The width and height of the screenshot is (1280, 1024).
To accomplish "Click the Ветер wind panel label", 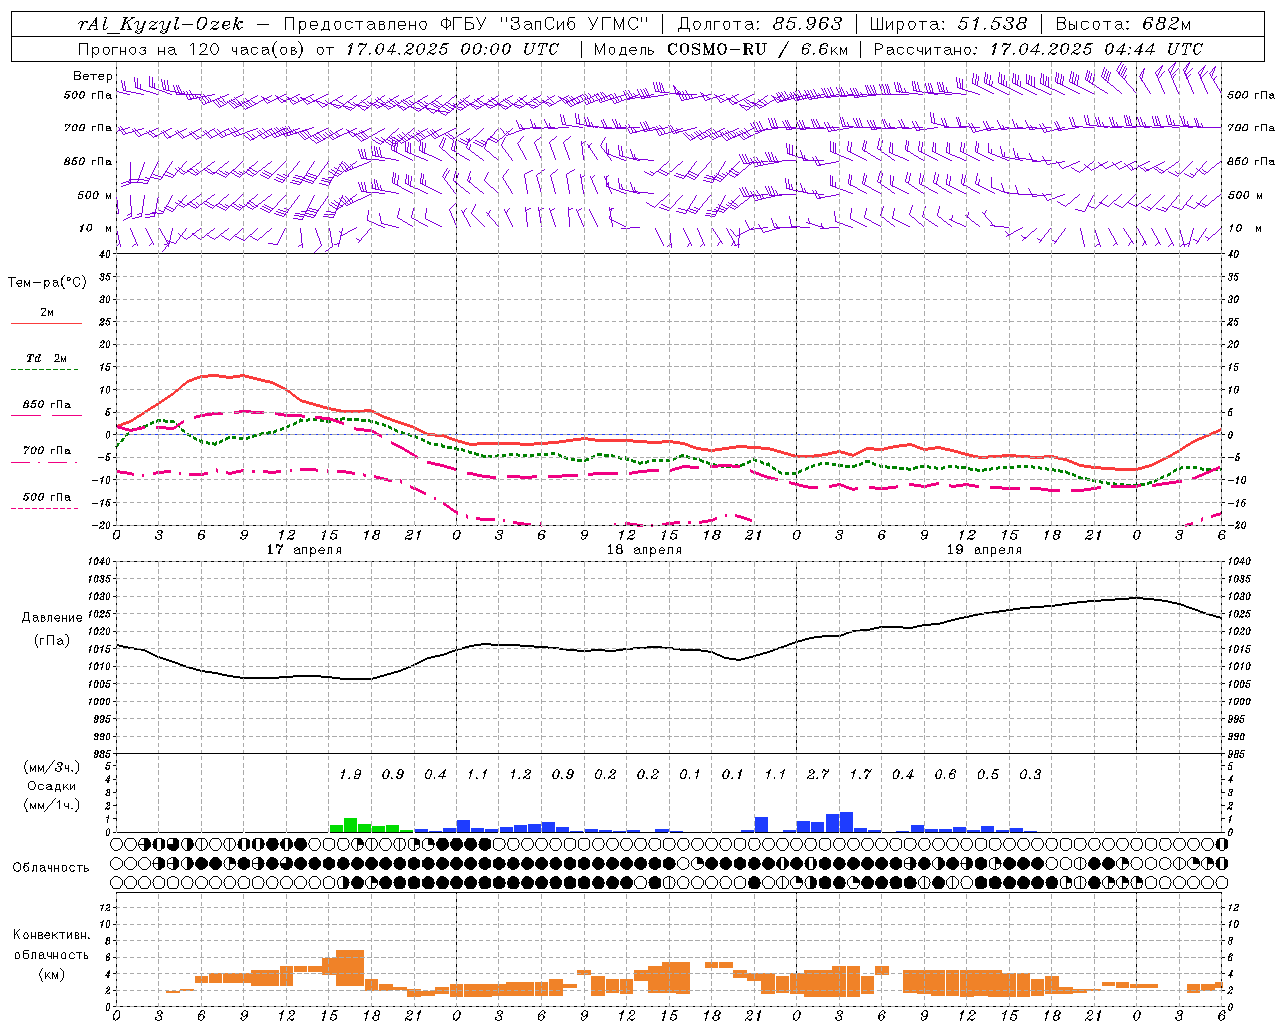I will [x=93, y=76].
